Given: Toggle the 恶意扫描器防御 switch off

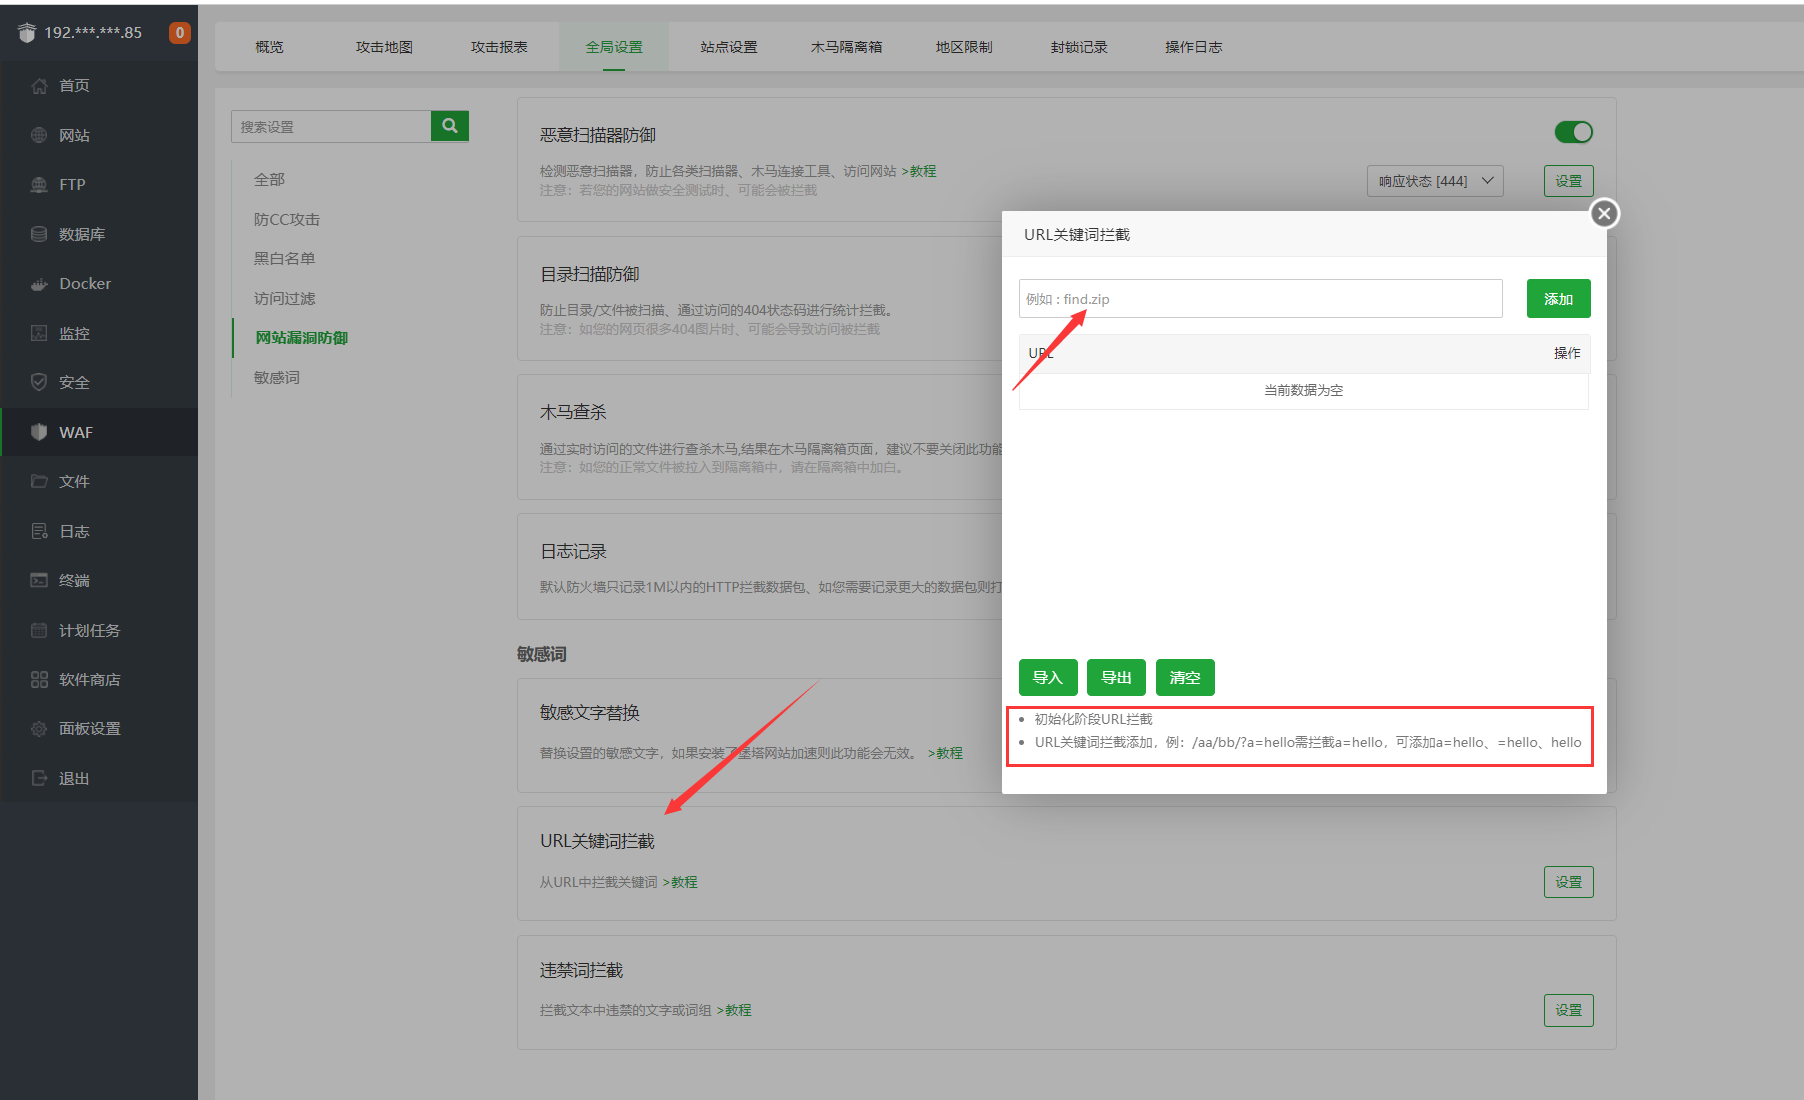Looking at the screenshot, I should pos(1573,132).
